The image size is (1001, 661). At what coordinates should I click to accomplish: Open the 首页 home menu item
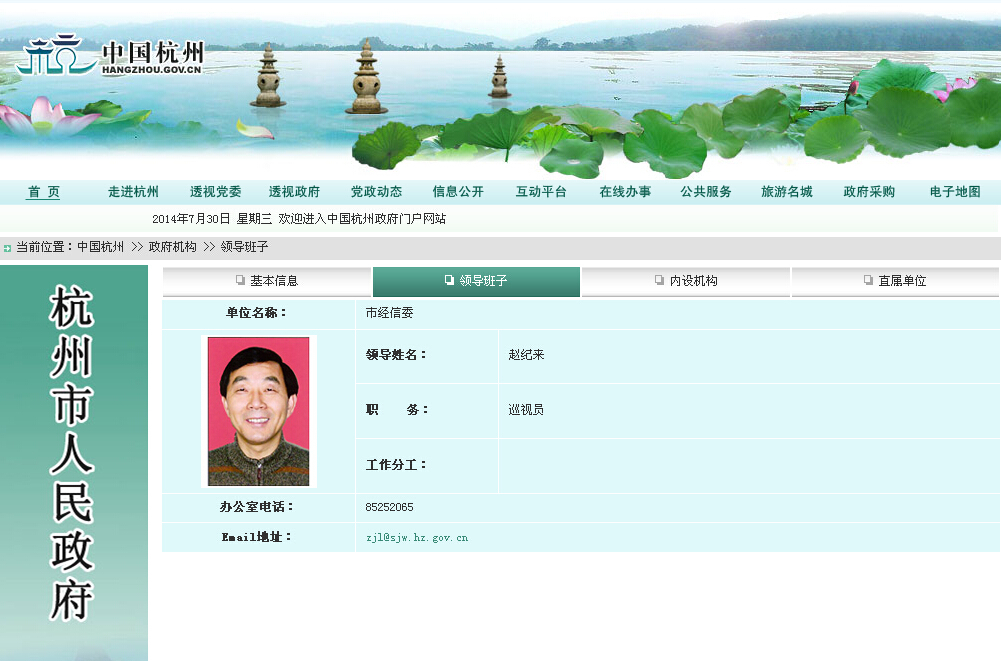click(x=44, y=192)
